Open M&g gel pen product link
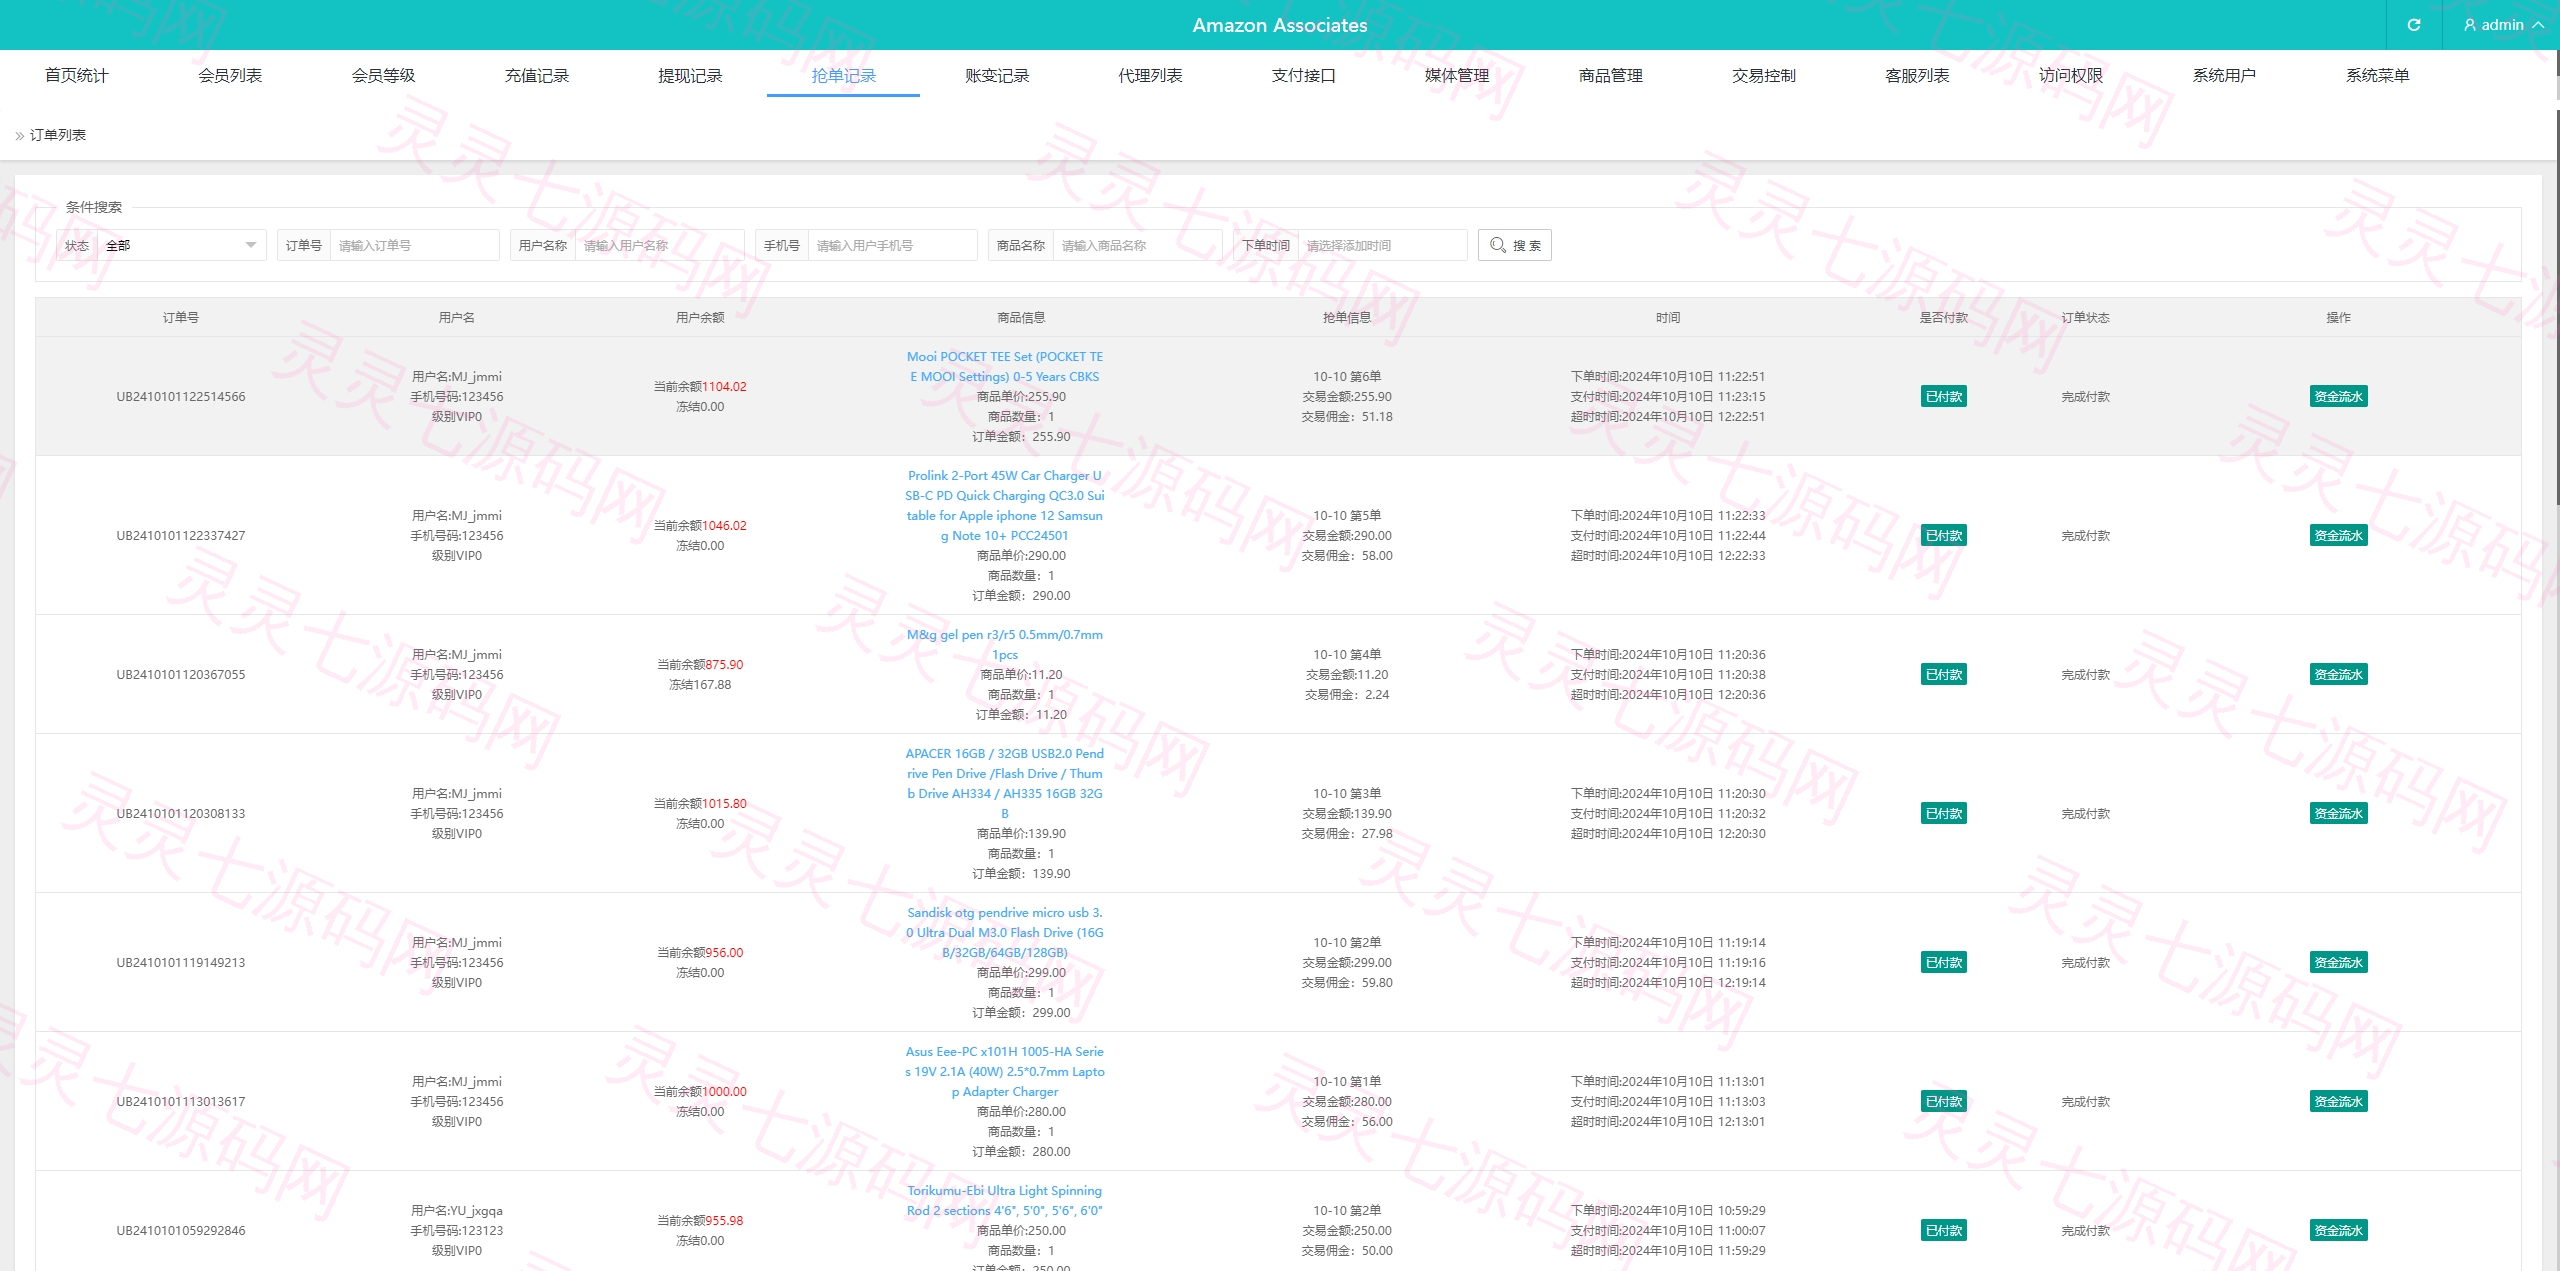The height and width of the screenshot is (1271, 2560). [x=1005, y=645]
